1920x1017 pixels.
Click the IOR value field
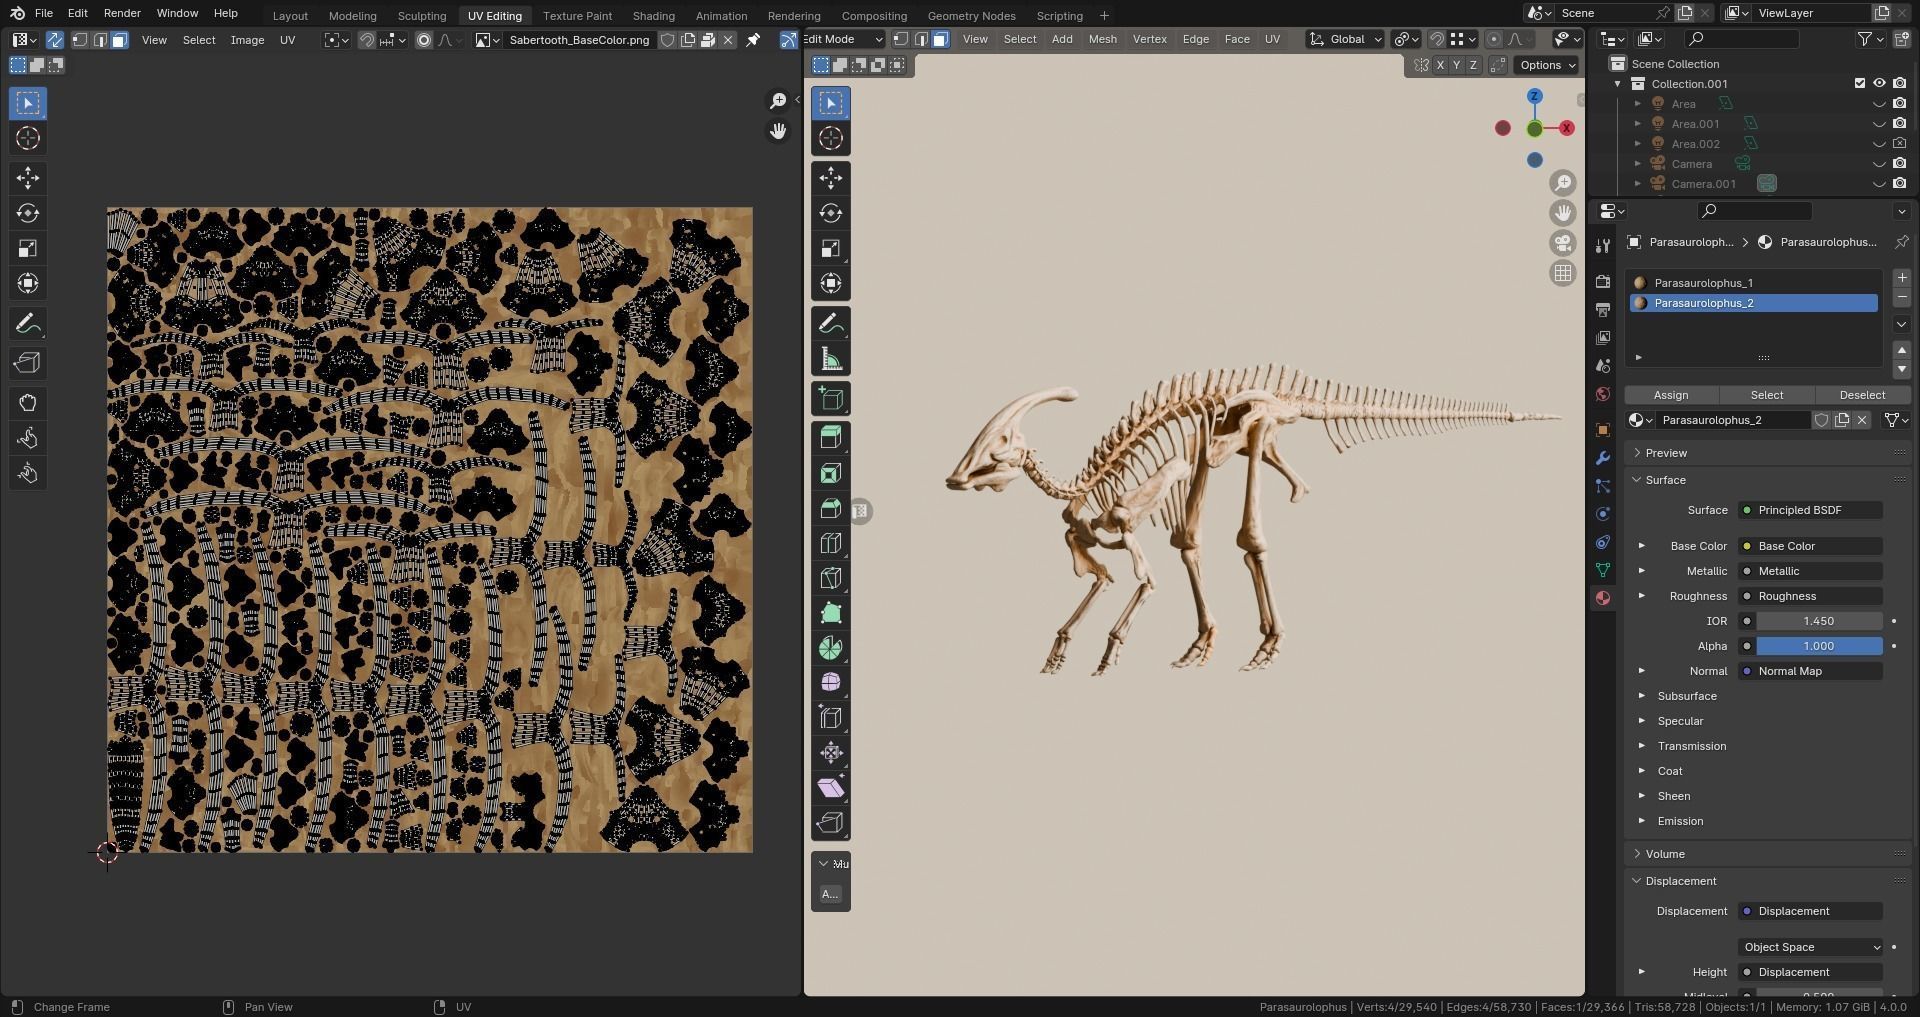pyautogui.click(x=1819, y=621)
